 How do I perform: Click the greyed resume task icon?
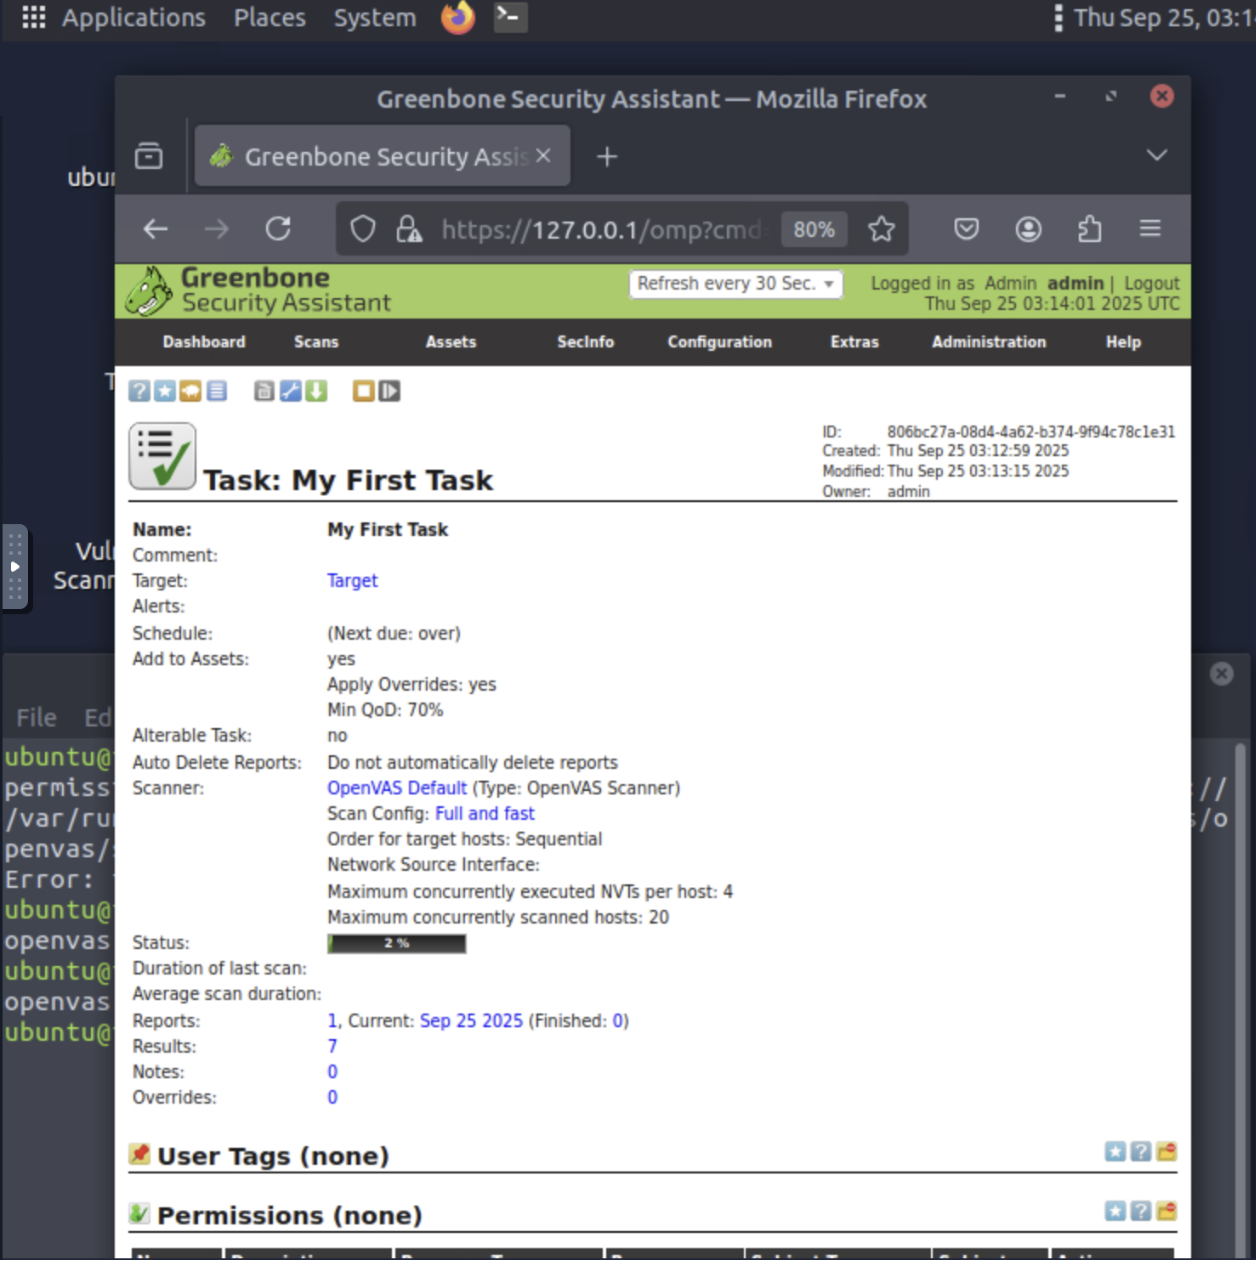click(389, 391)
